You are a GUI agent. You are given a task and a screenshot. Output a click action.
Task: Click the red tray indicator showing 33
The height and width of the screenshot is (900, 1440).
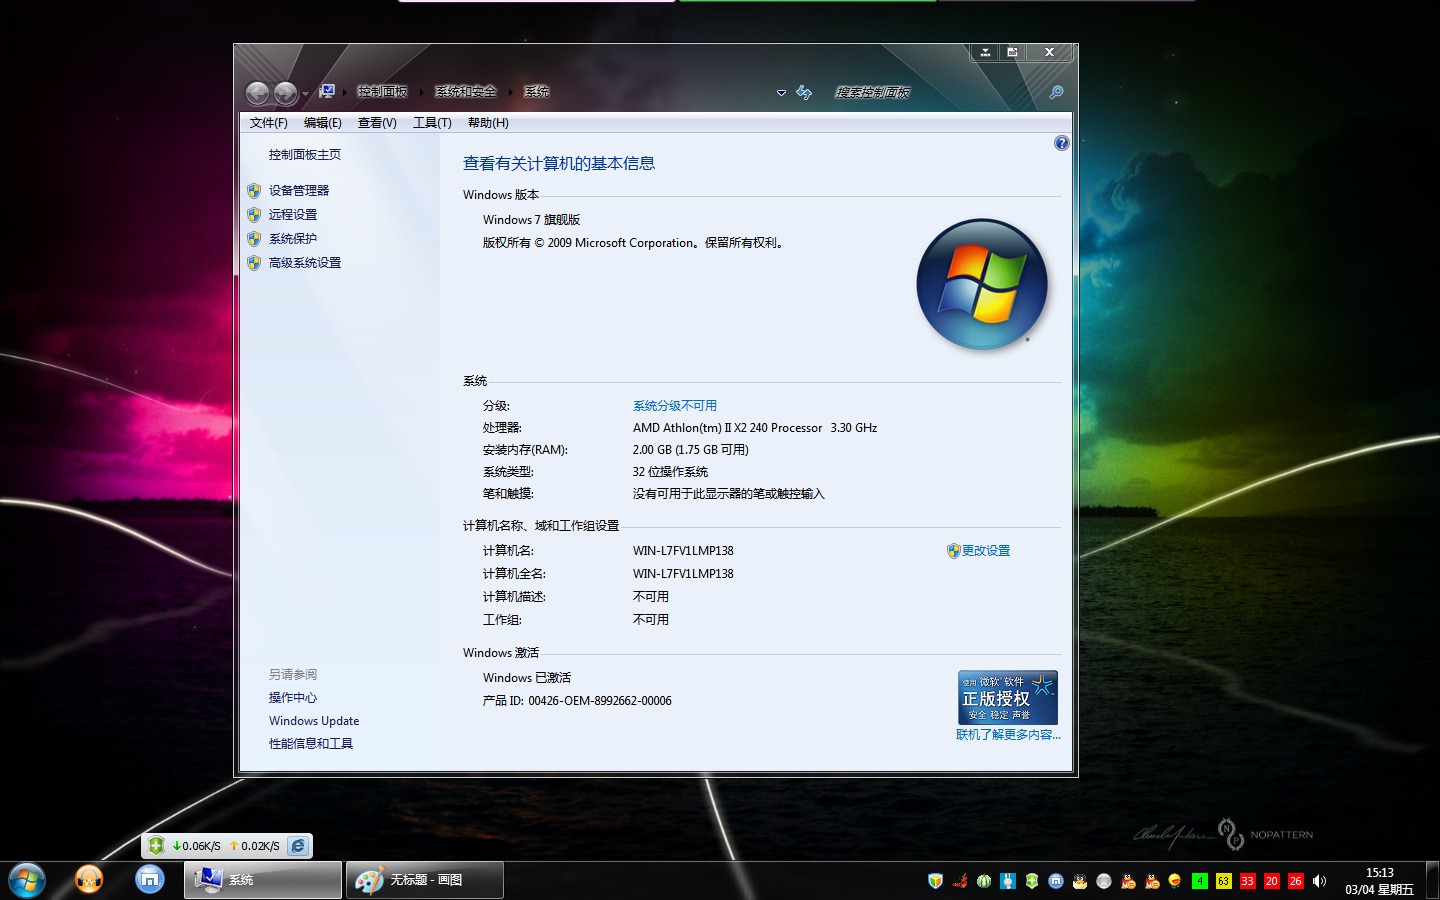pyautogui.click(x=1248, y=881)
